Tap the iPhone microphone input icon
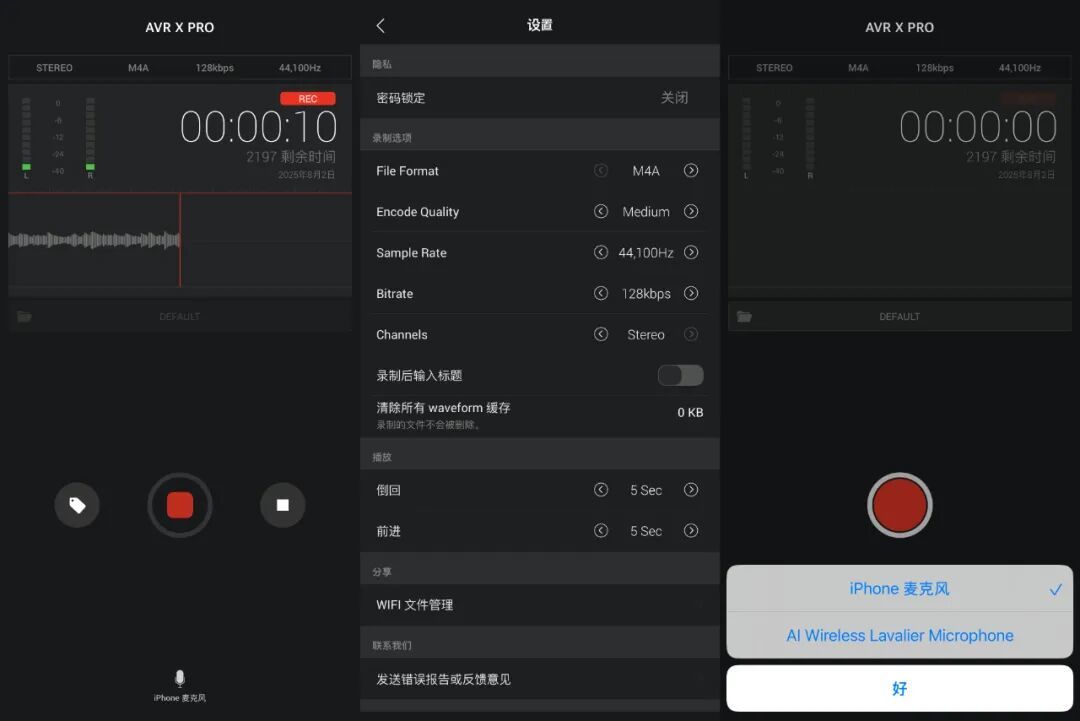 point(180,678)
